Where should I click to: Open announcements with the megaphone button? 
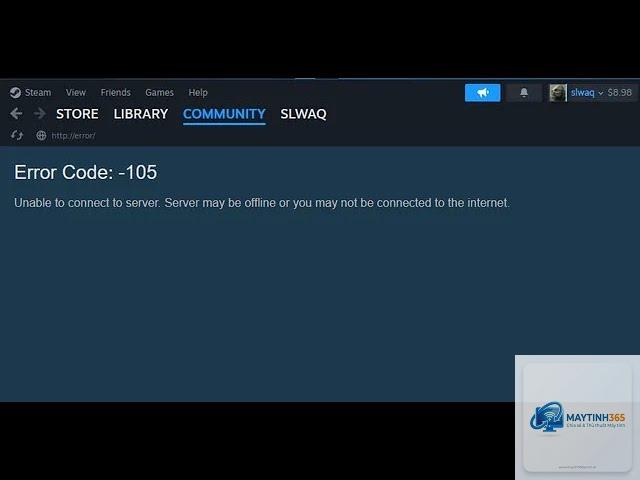pos(482,93)
